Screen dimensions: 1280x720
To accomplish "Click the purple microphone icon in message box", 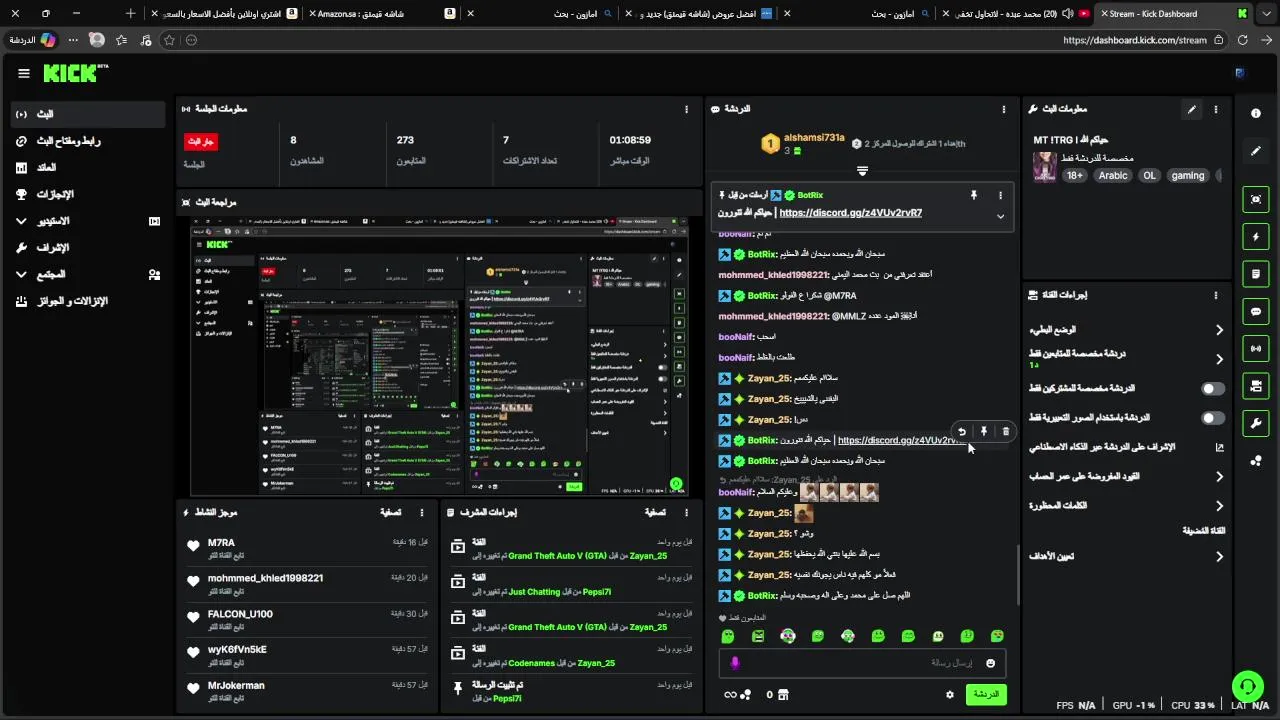I will tap(735, 663).
